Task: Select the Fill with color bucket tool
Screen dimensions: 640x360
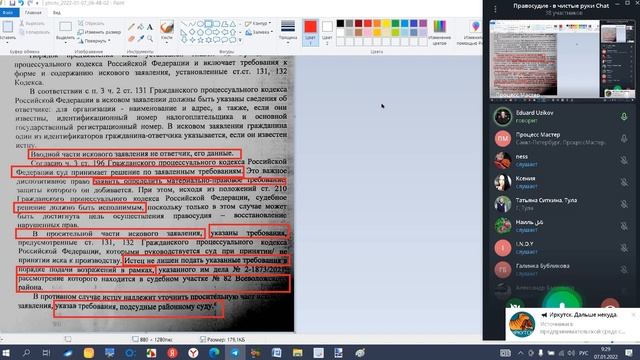Action: click(140, 27)
